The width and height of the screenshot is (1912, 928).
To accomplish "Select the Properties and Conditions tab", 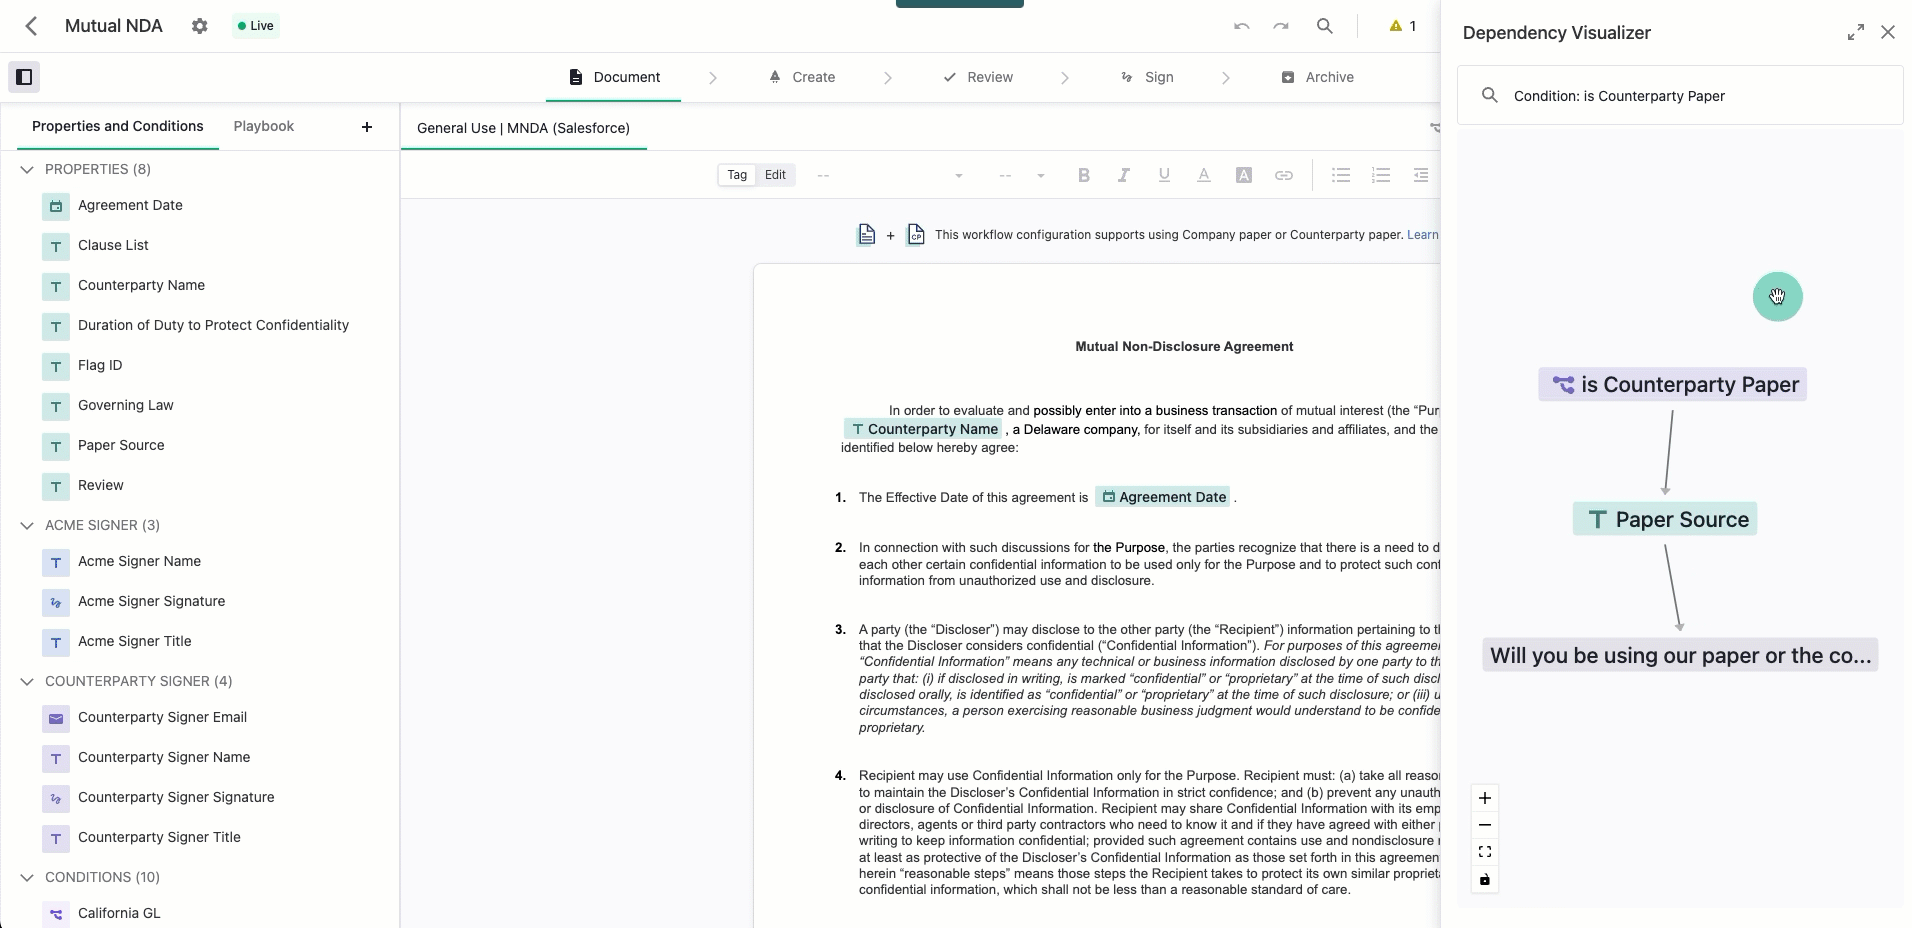I will [118, 126].
